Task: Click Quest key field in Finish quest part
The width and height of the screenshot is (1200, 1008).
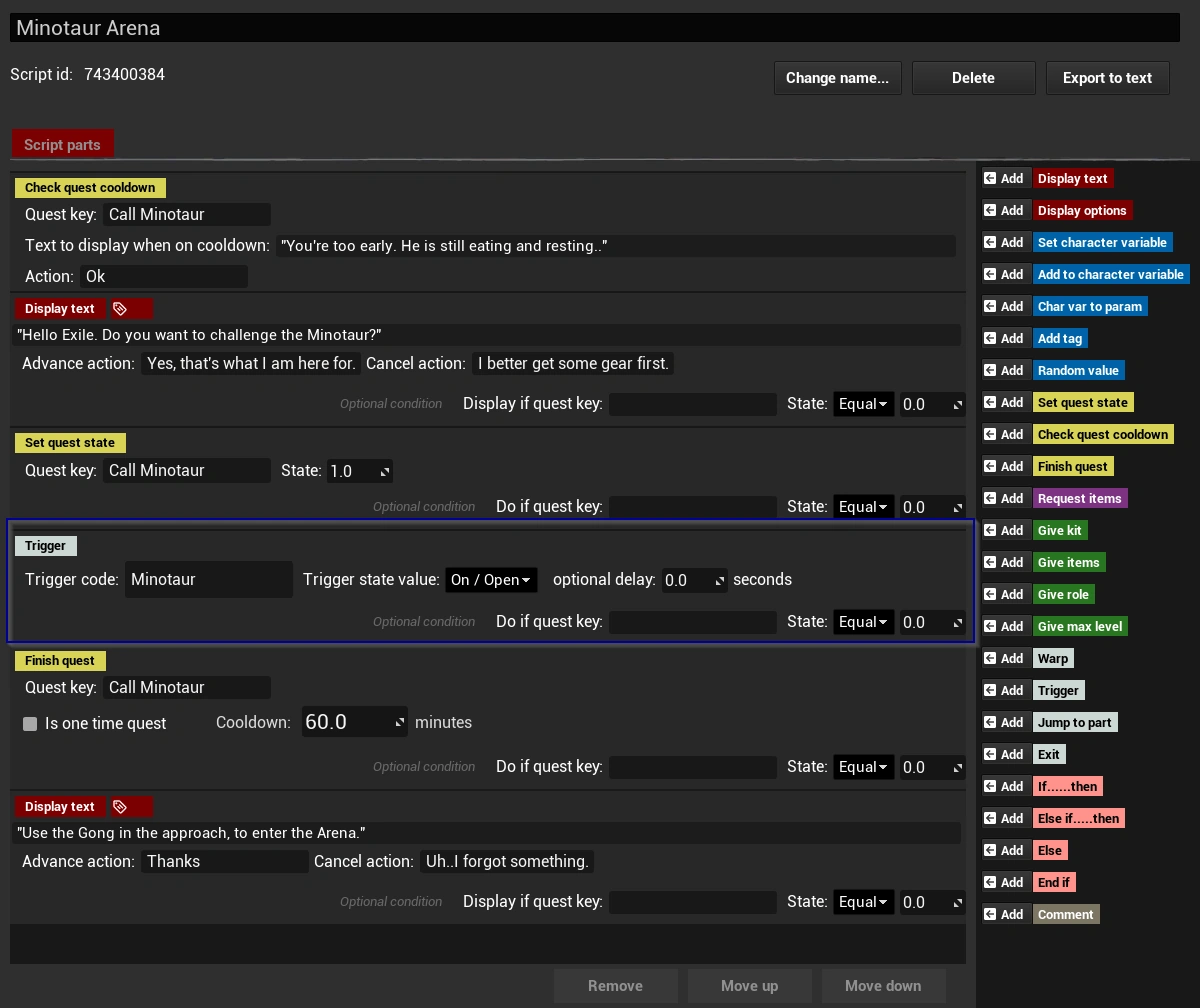Action: 186,687
